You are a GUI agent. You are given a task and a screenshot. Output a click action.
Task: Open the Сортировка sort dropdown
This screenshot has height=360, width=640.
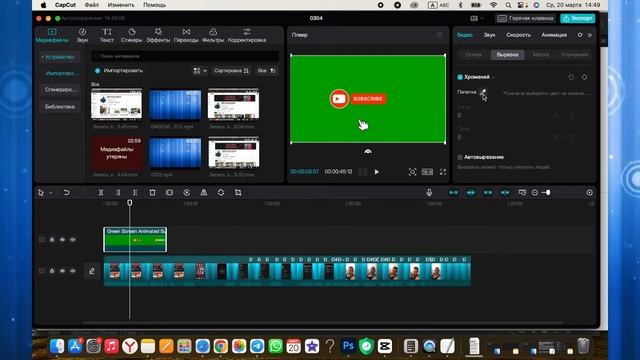click(231, 71)
